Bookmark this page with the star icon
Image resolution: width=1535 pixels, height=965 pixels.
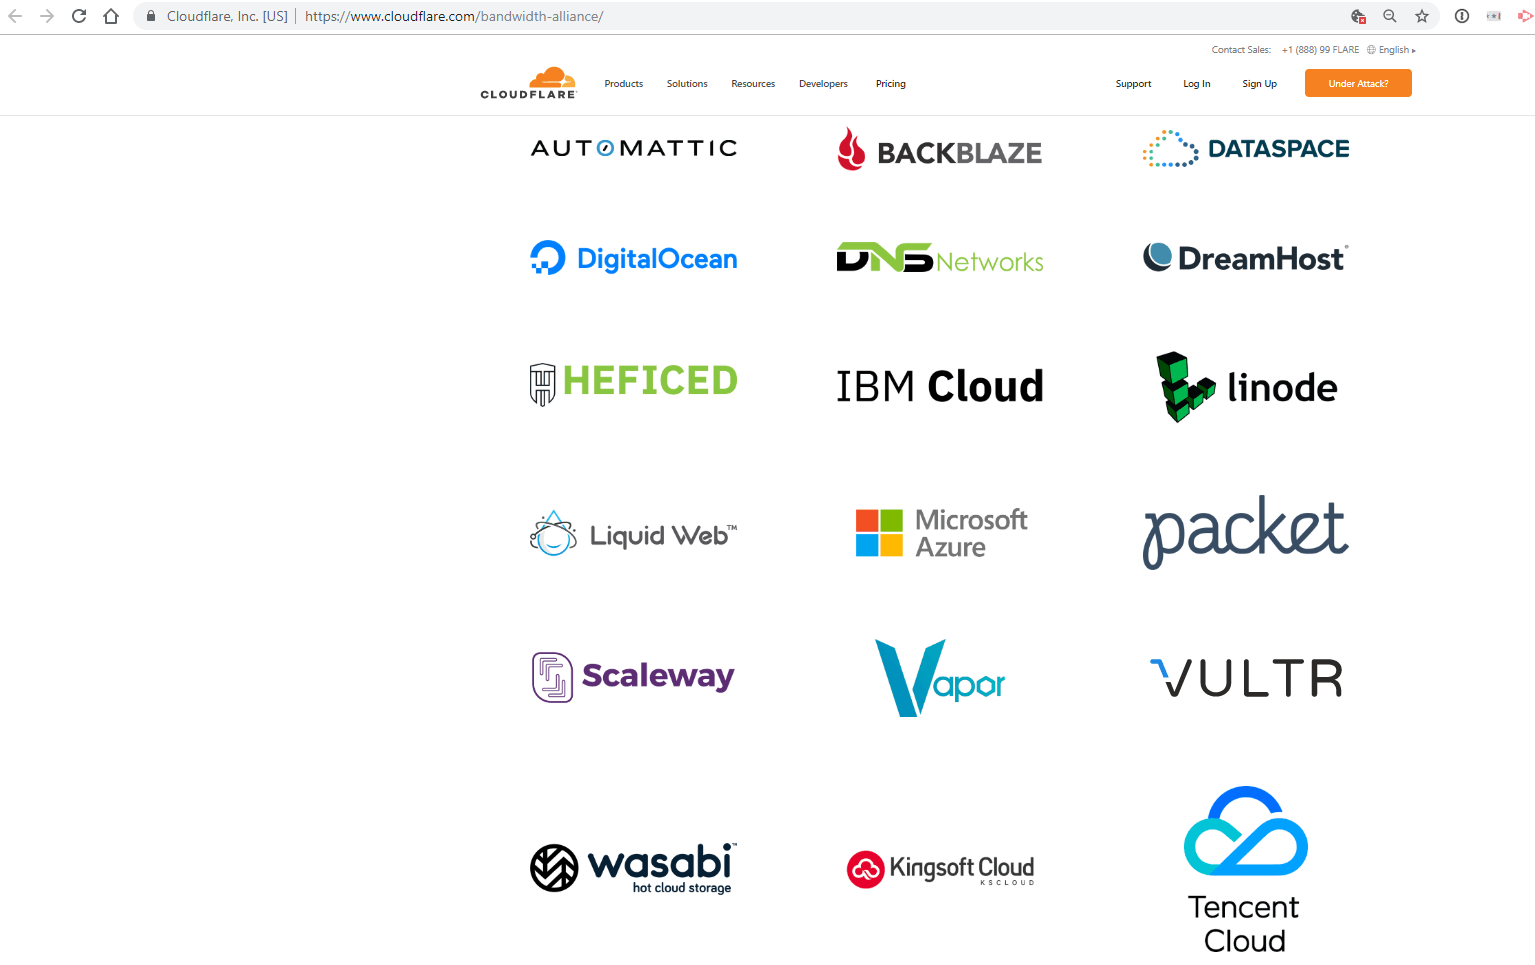pos(1422,16)
